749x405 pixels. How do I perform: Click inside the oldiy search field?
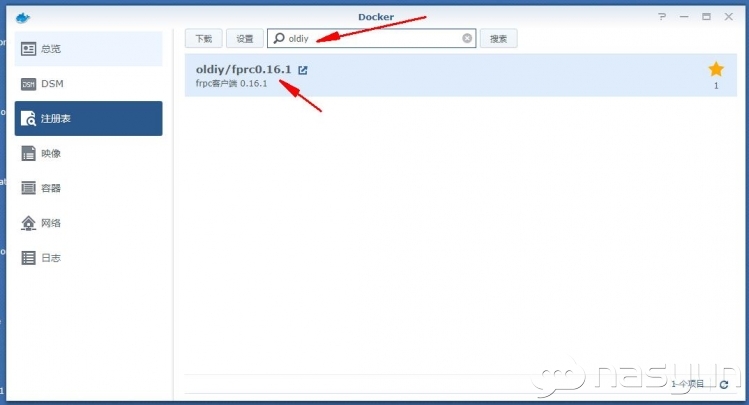[372, 38]
